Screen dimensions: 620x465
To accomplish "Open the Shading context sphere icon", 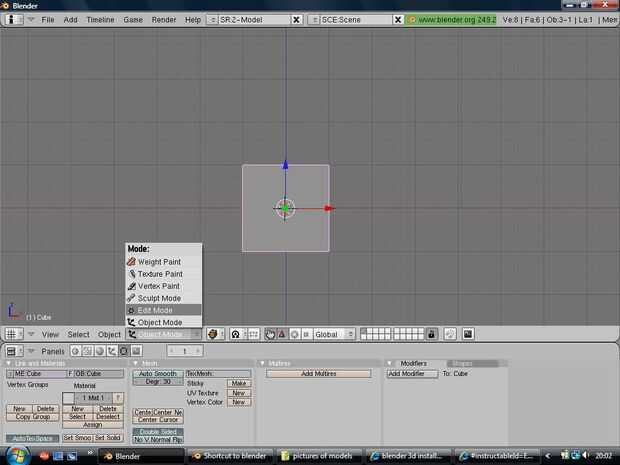I will coord(100,351).
